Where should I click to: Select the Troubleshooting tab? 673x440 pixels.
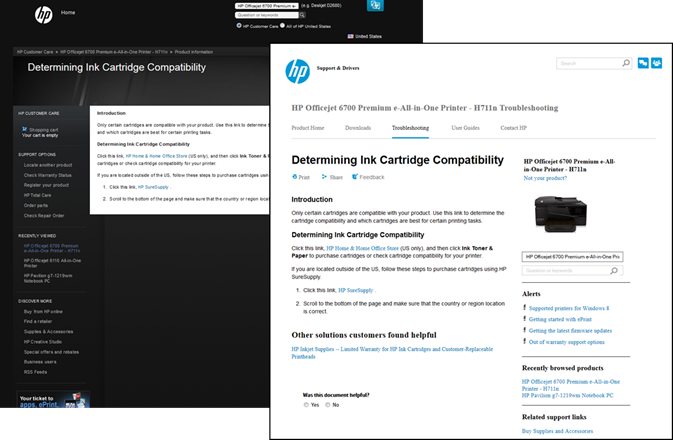pos(410,128)
